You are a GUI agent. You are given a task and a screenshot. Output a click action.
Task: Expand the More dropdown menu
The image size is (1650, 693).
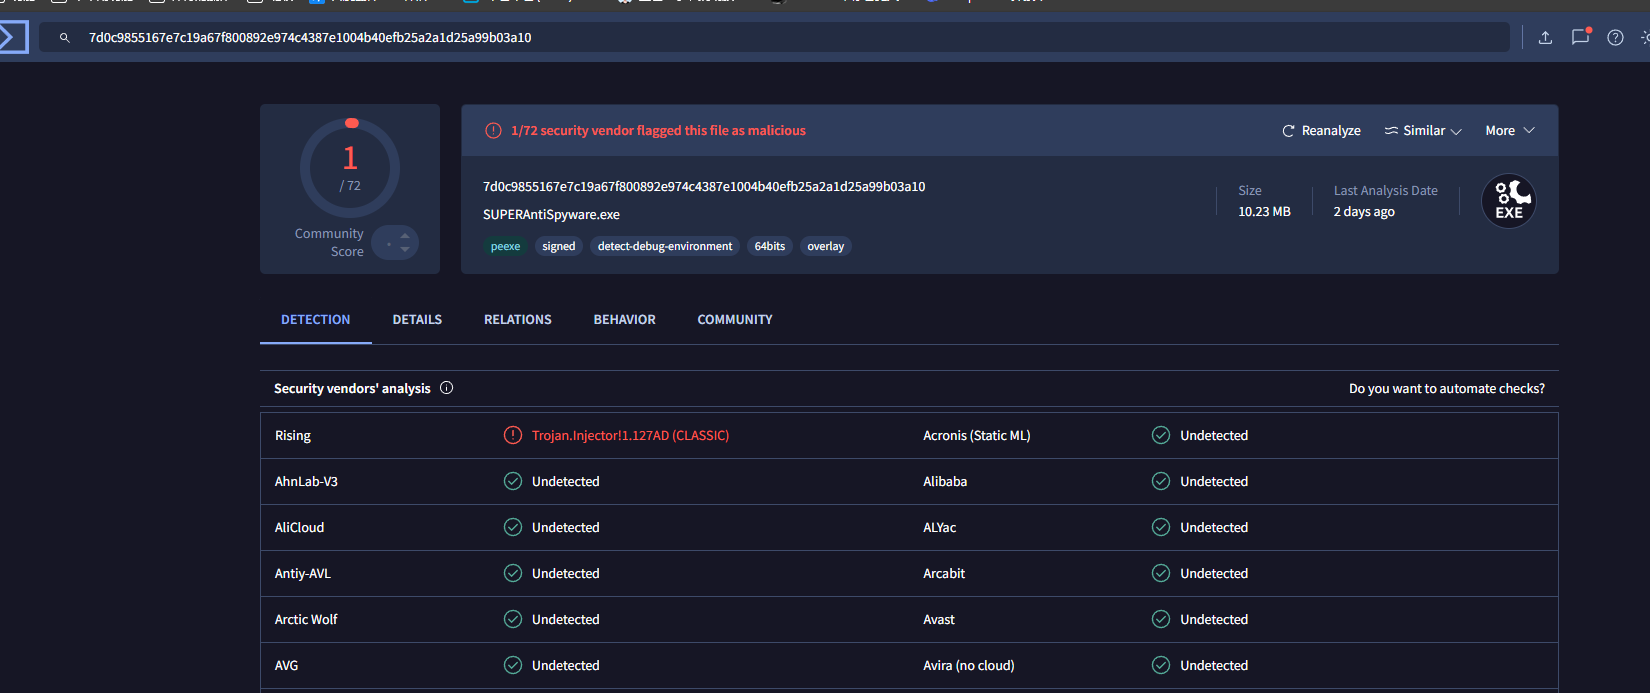(1510, 131)
